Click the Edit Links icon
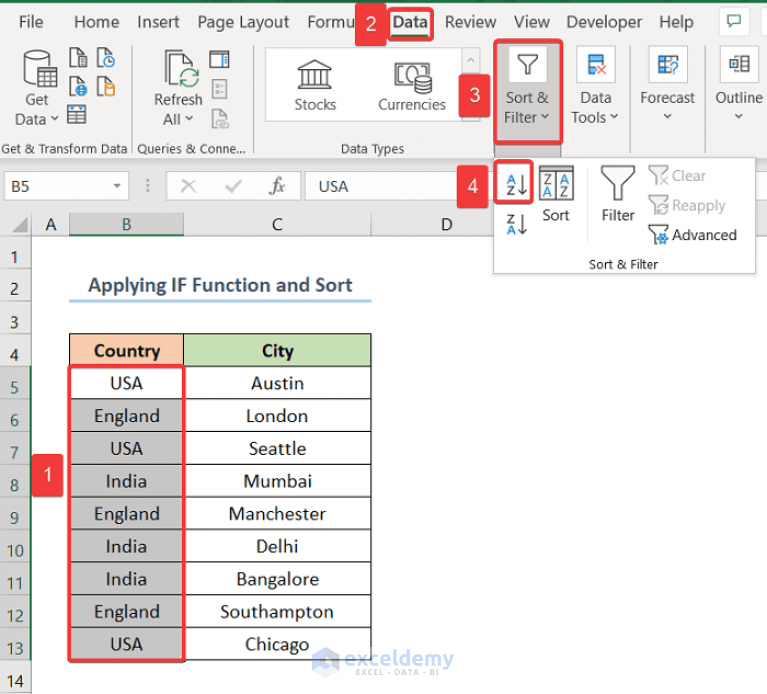Image resolution: width=767 pixels, height=694 pixels. [220, 119]
